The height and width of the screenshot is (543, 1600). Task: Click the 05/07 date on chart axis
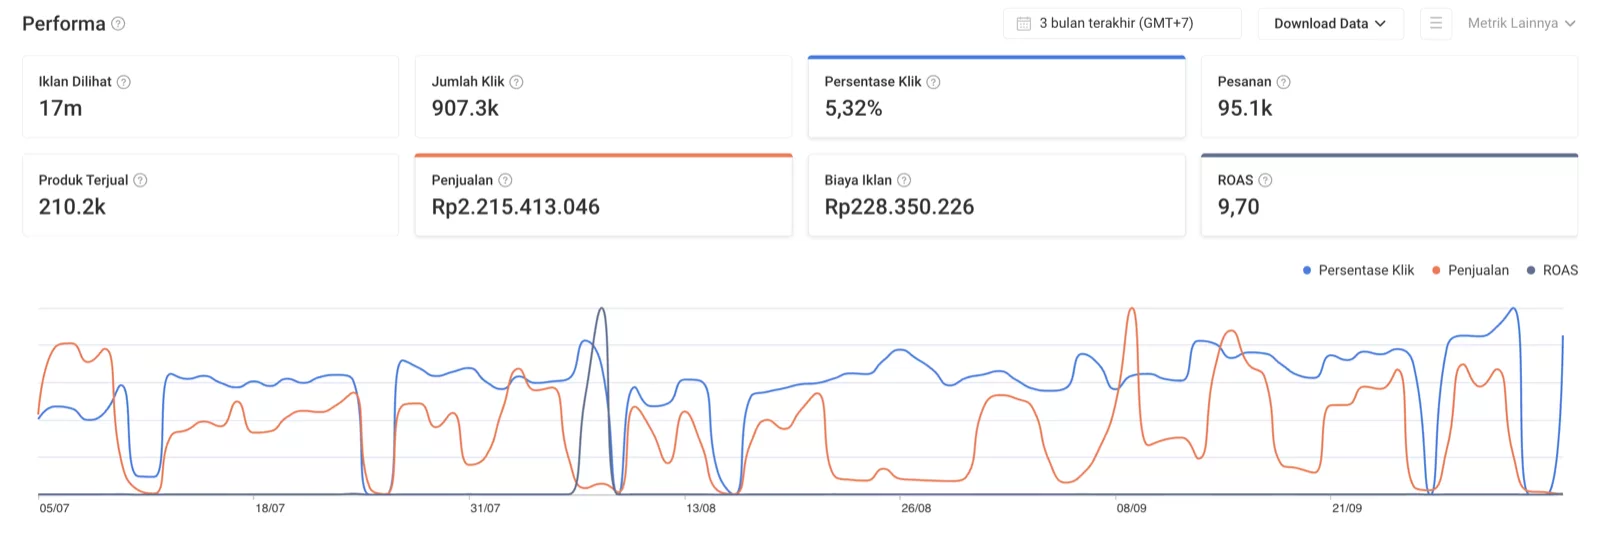coord(55,508)
